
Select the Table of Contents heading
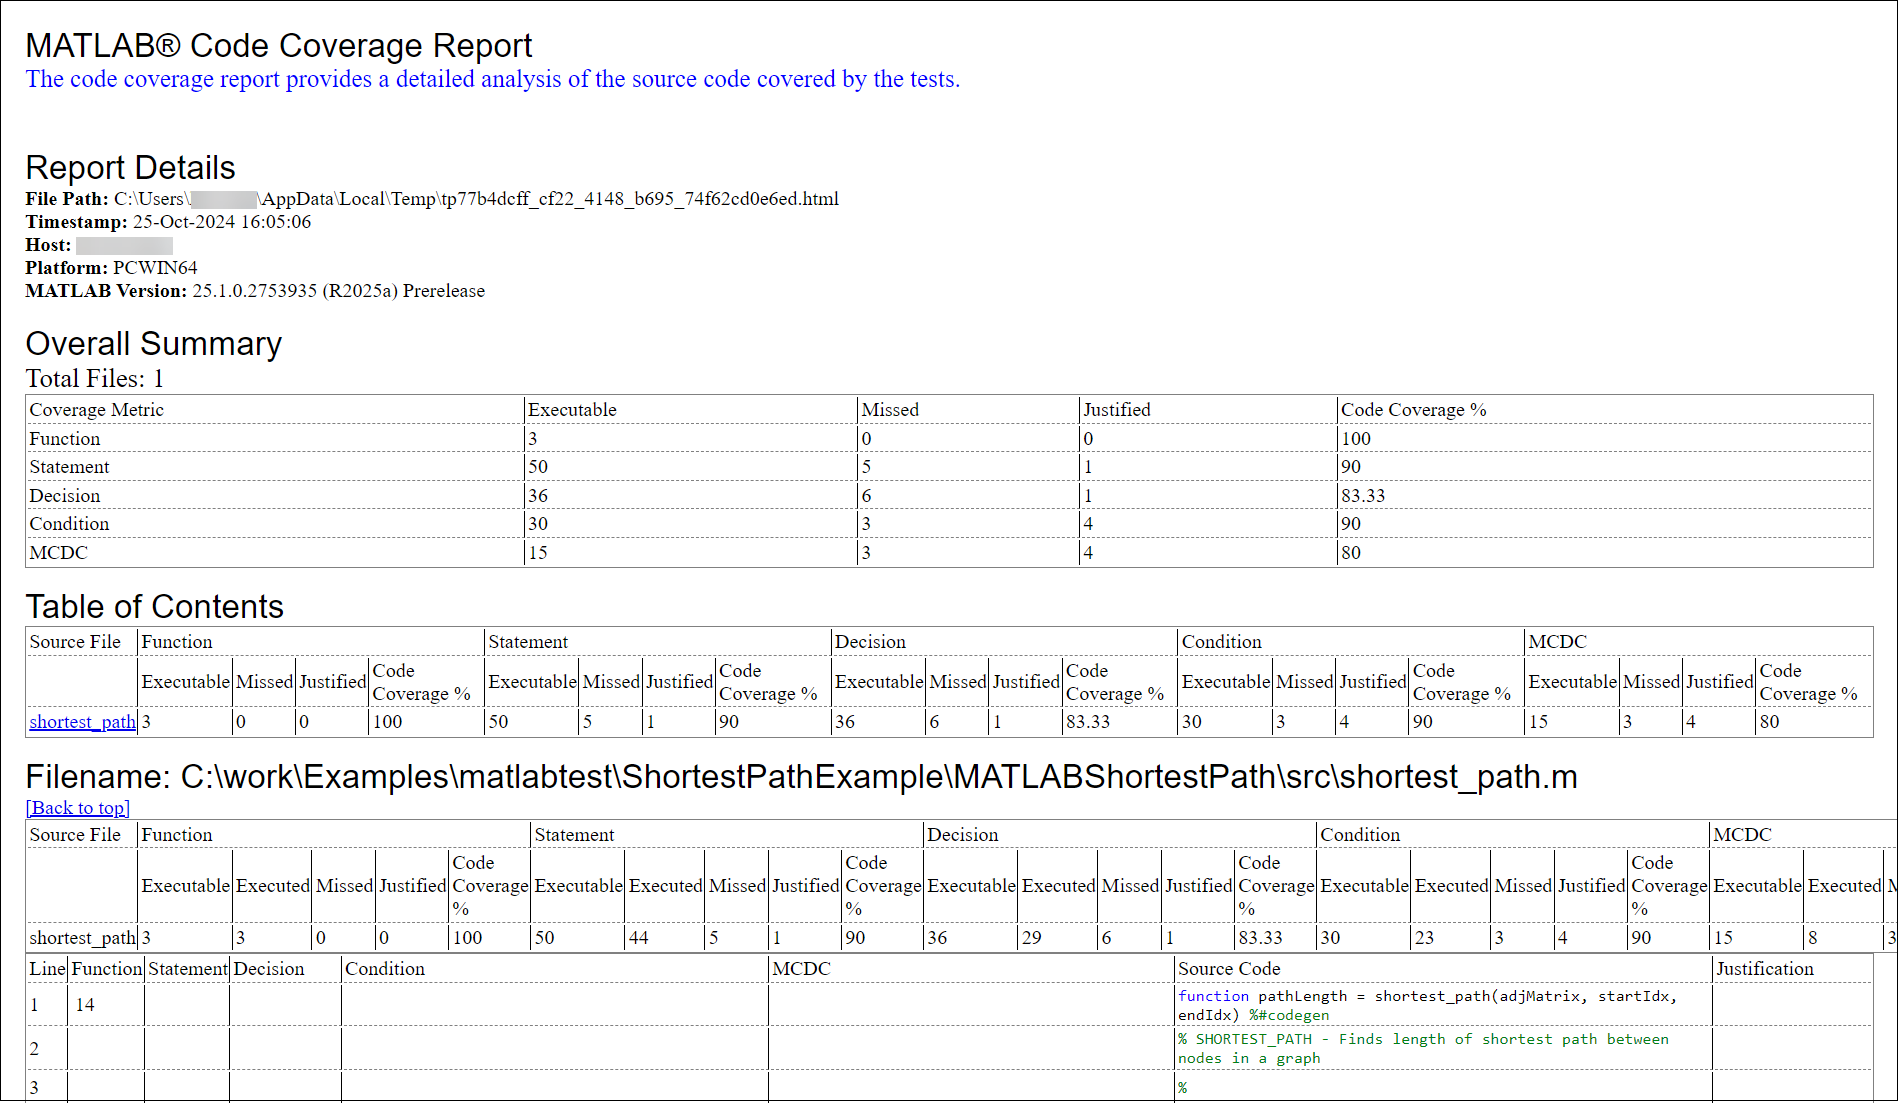click(155, 606)
